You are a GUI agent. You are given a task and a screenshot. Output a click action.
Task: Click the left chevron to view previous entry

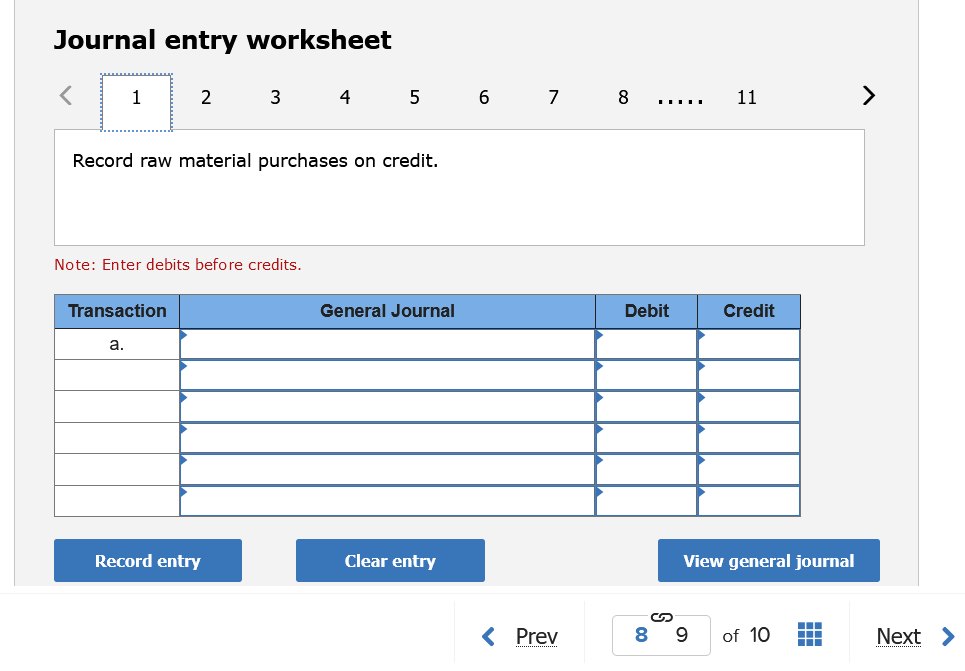click(x=64, y=95)
